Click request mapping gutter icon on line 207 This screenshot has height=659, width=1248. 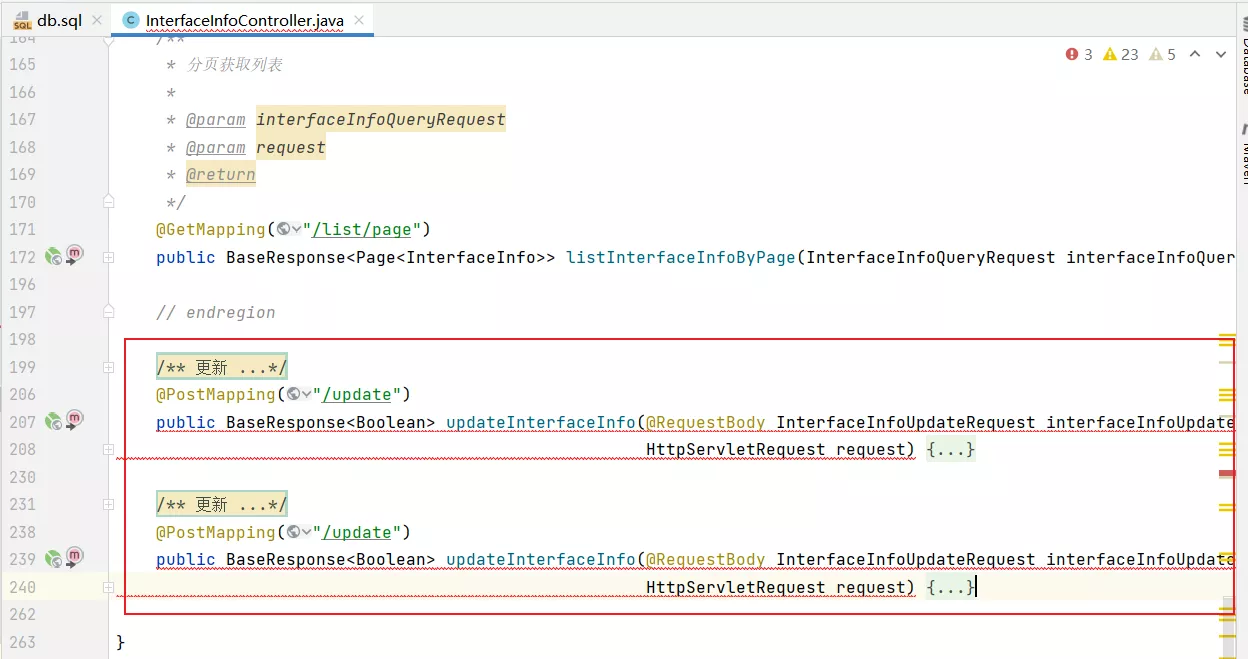tap(75, 420)
